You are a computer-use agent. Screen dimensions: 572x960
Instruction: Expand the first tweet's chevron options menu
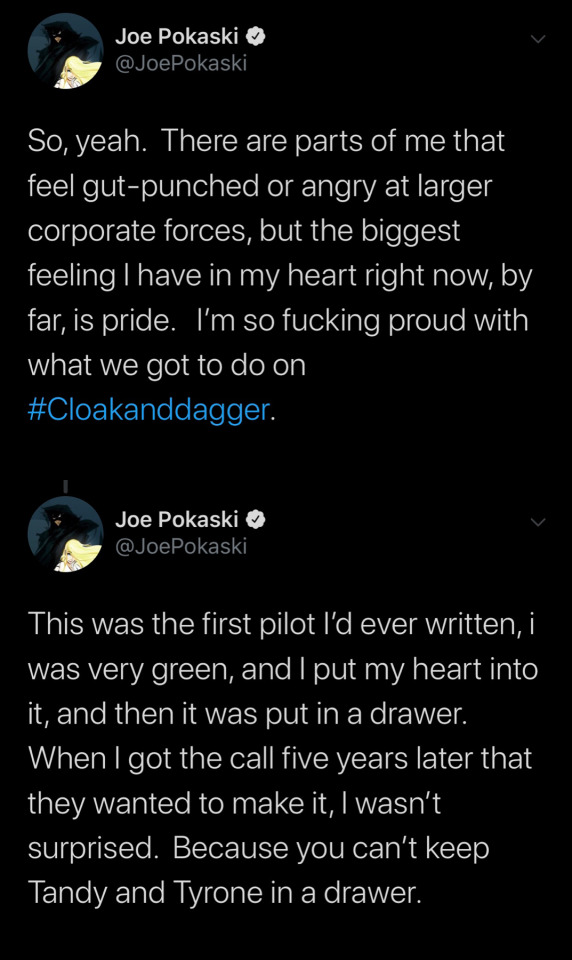pos(537,39)
